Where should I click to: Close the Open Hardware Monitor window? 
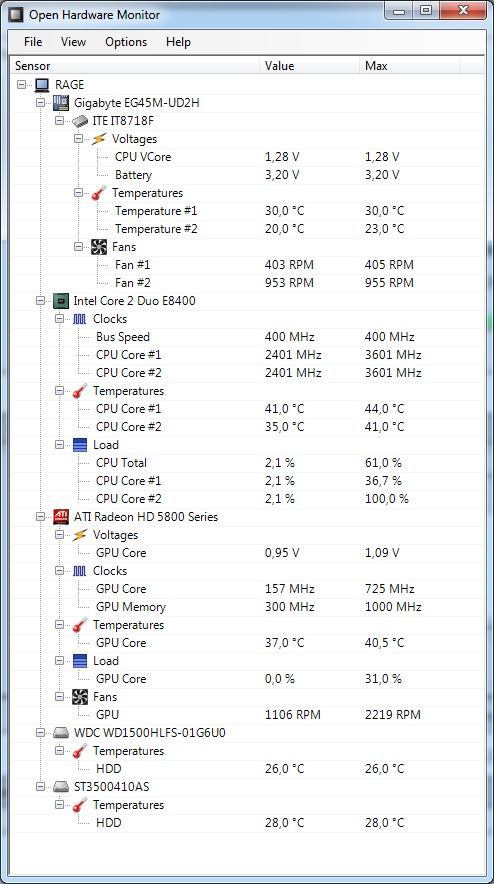(x=463, y=10)
